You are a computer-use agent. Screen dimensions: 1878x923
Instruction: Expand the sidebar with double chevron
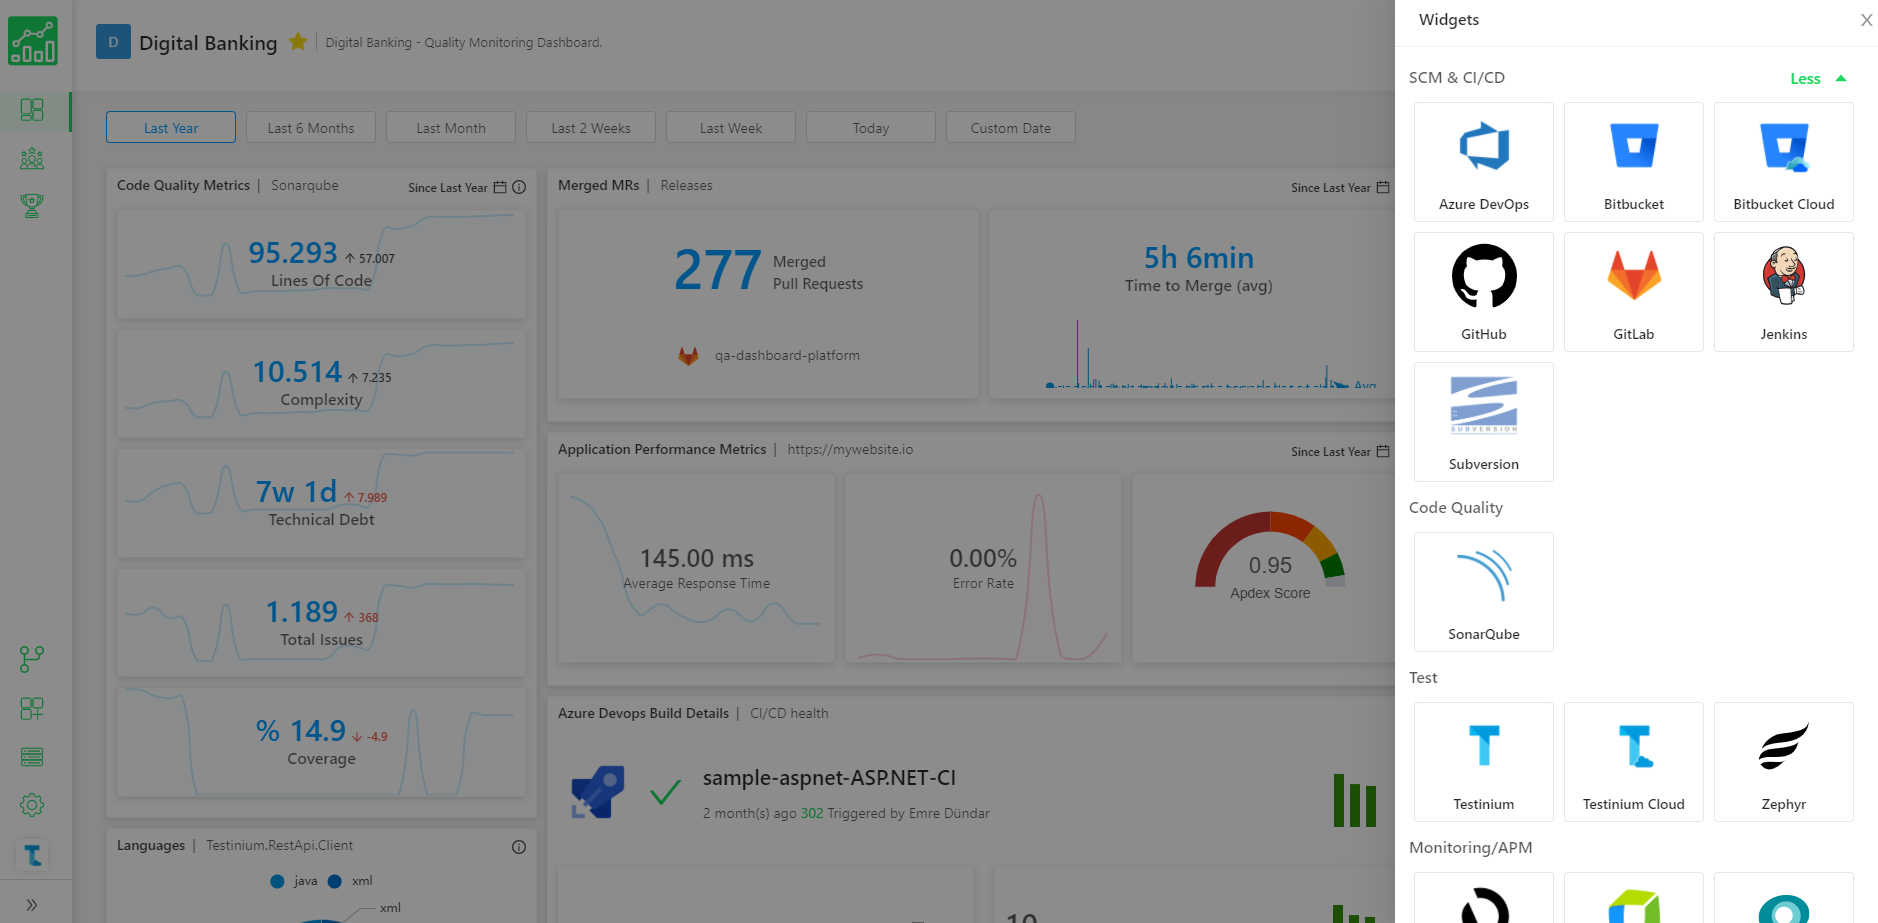(32, 905)
